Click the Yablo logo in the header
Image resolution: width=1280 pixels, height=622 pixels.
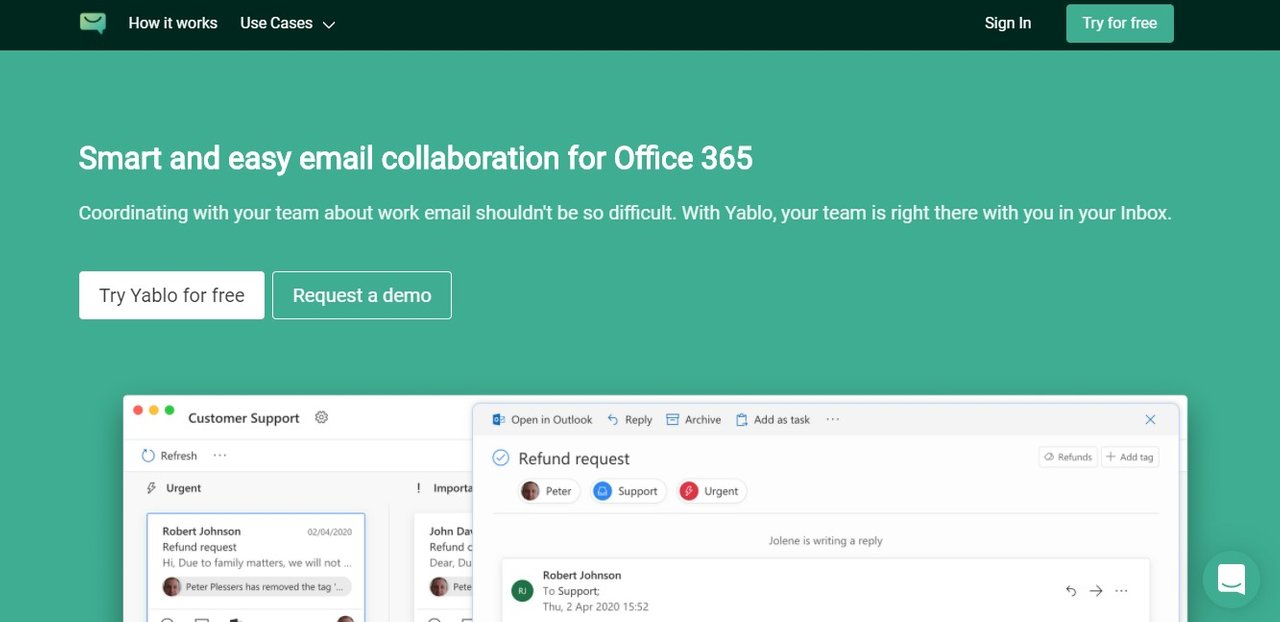point(93,23)
